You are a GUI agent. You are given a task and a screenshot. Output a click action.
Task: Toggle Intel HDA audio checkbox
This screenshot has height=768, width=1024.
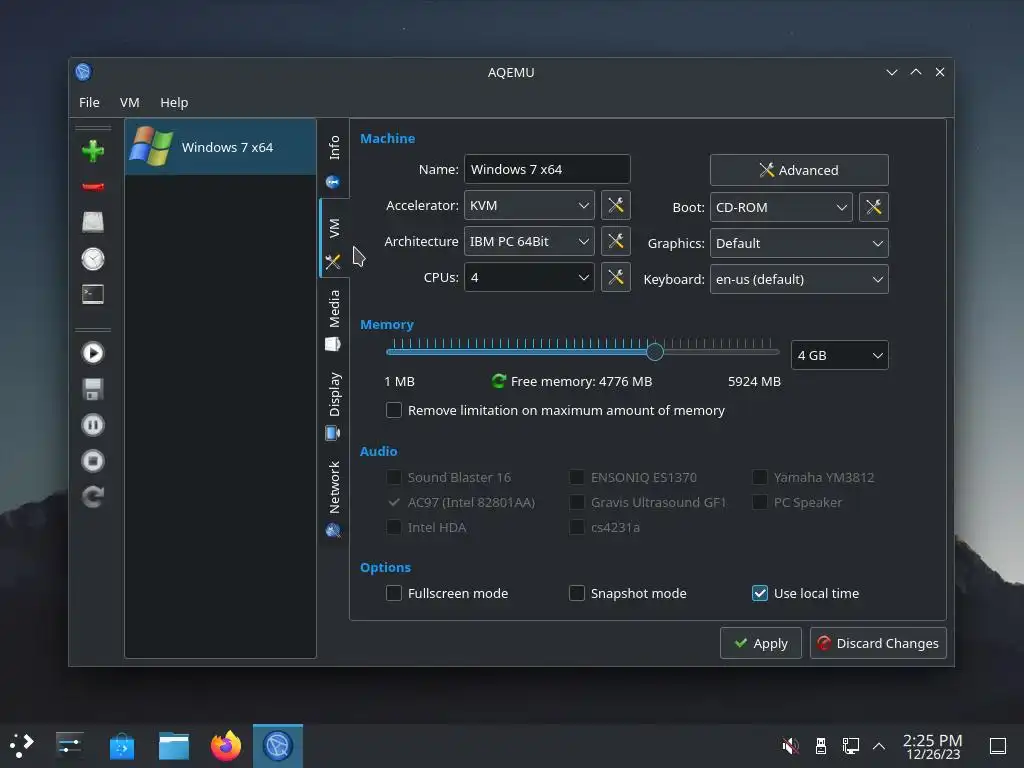(394, 527)
